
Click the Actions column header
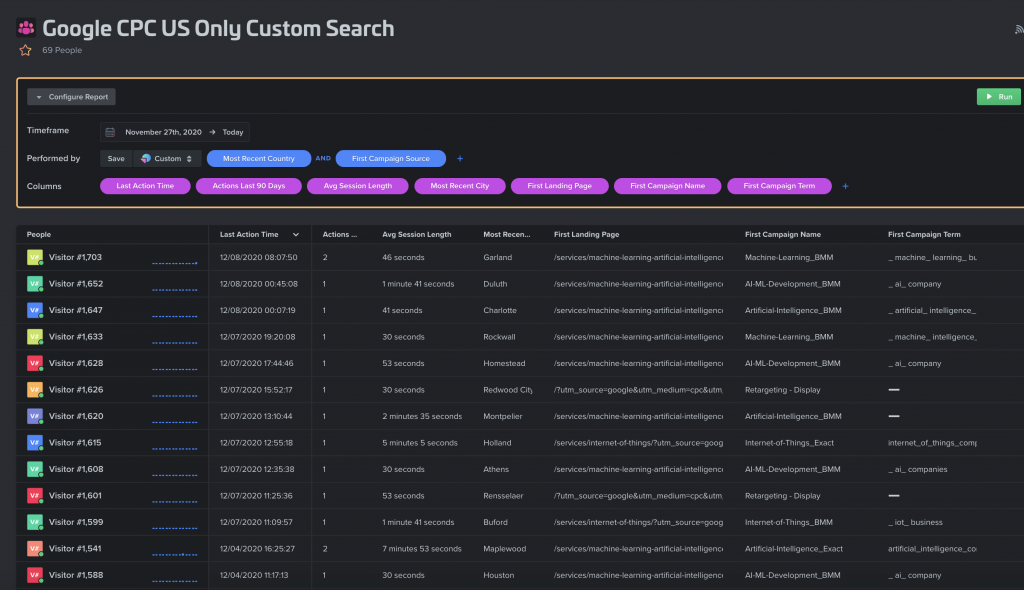point(340,235)
